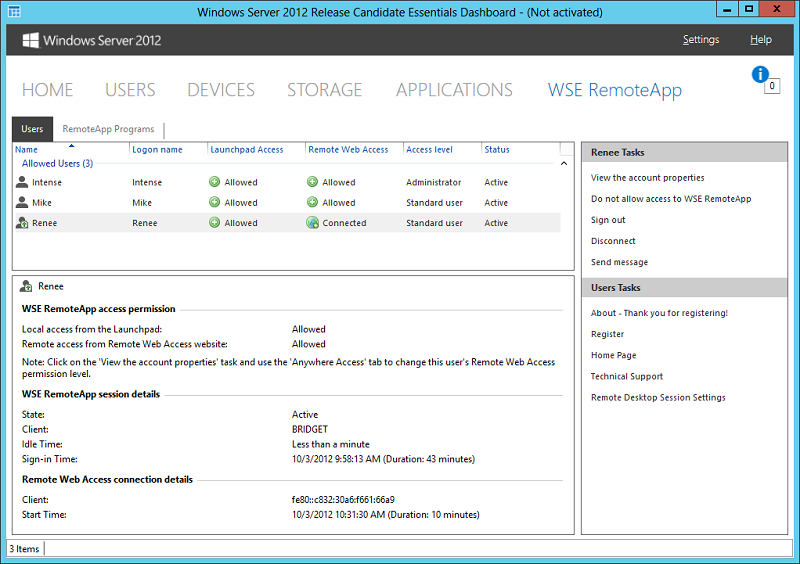The width and height of the screenshot is (800, 564).
Task: Select the Allowed Users (3) group header
Action: [57, 163]
